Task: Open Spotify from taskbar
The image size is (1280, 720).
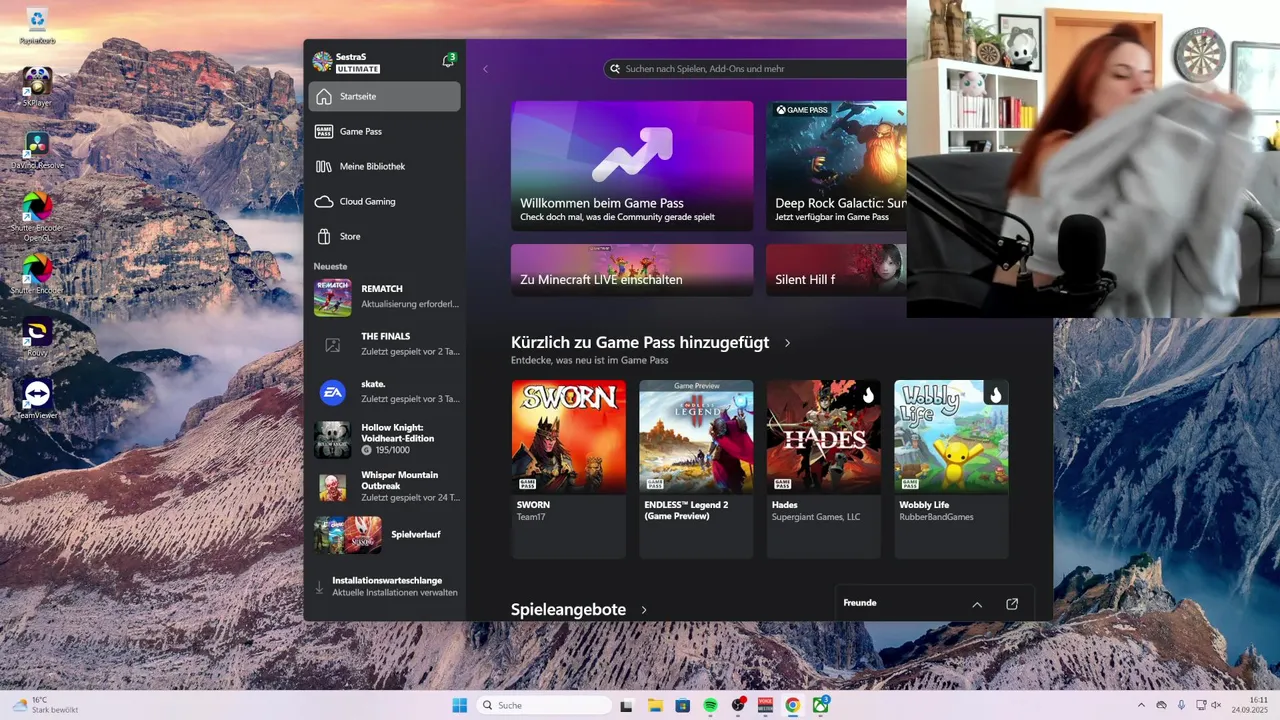Action: coord(710,705)
